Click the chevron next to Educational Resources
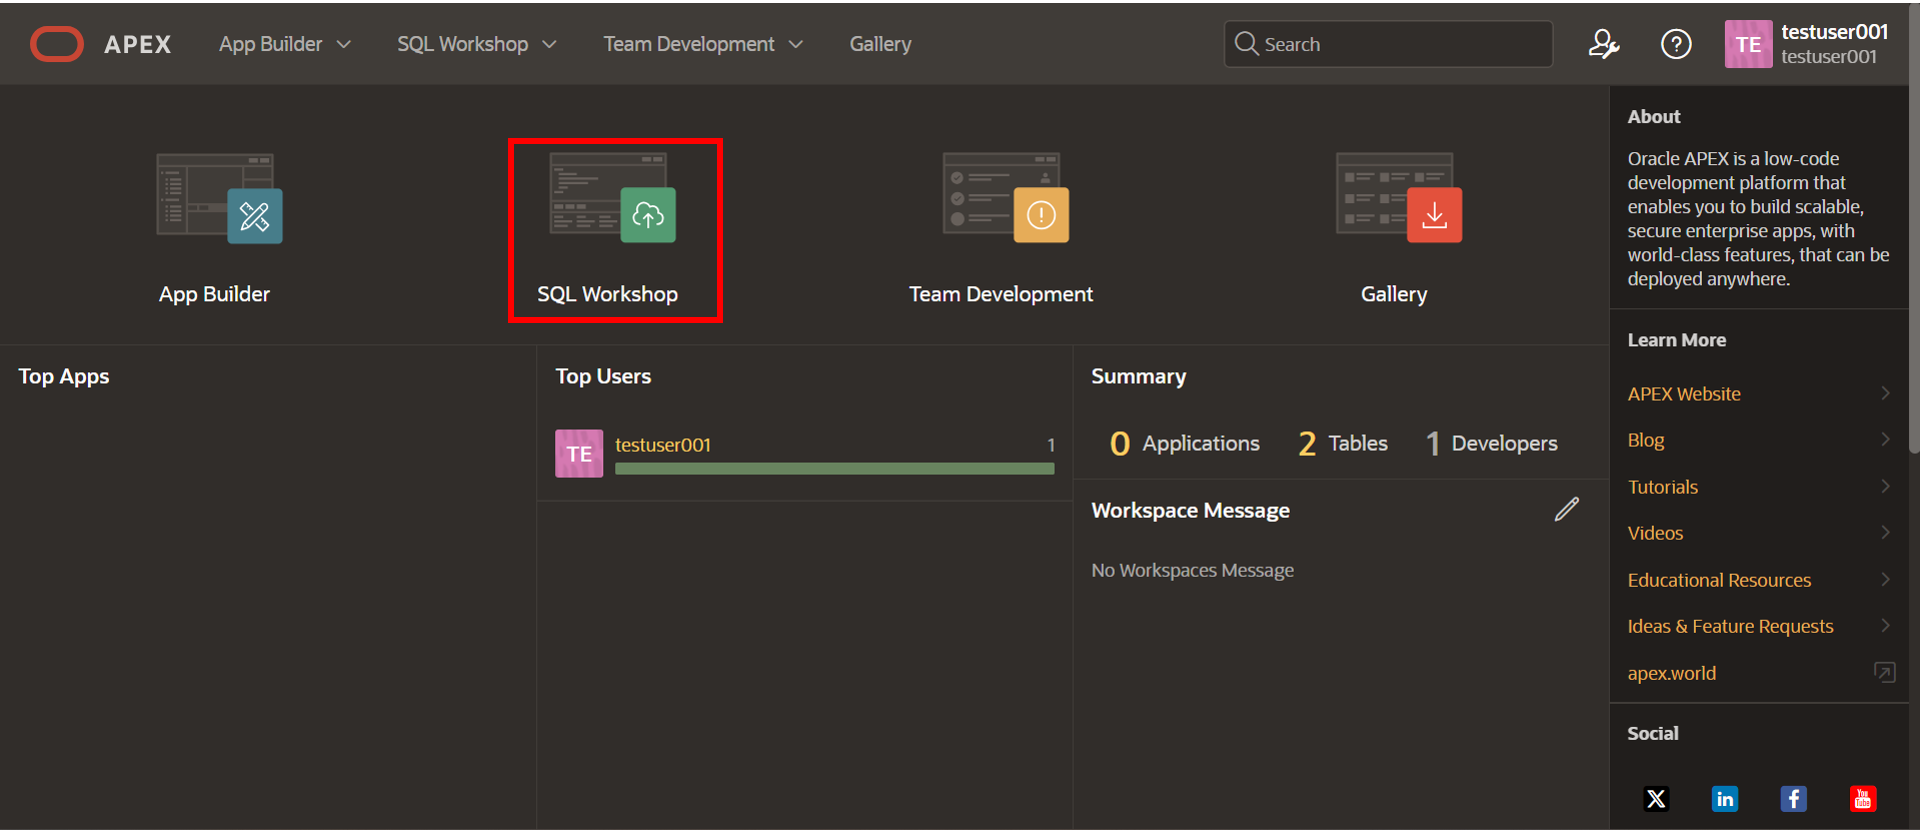 pyautogui.click(x=1885, y=579)
